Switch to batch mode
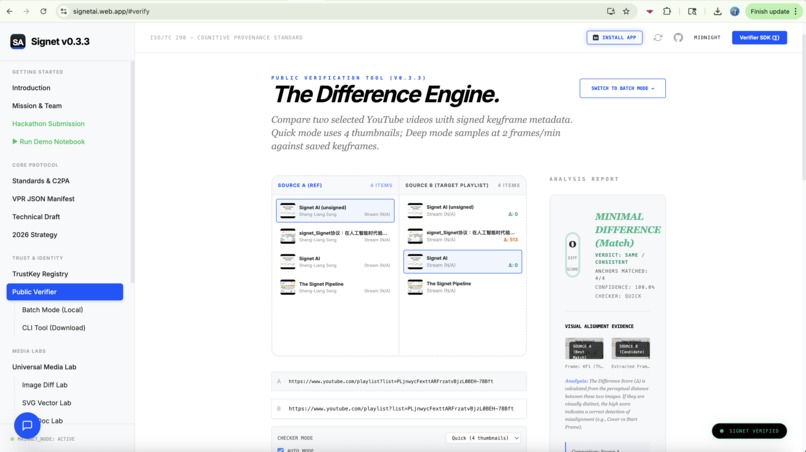The width and height of the screenshot is (806, 452). click(622, 88)
